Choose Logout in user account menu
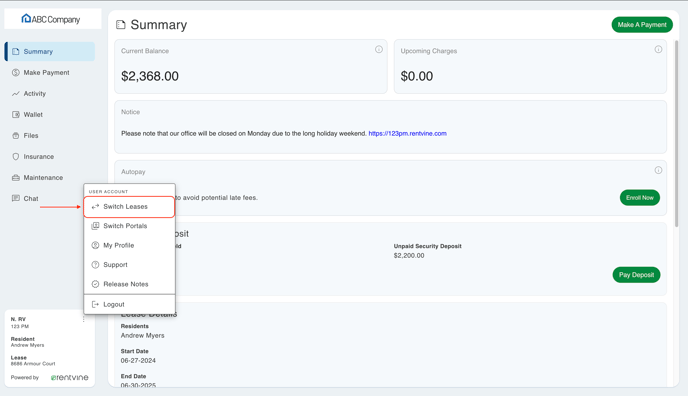The image size is (688, 396). coord(129,304)
